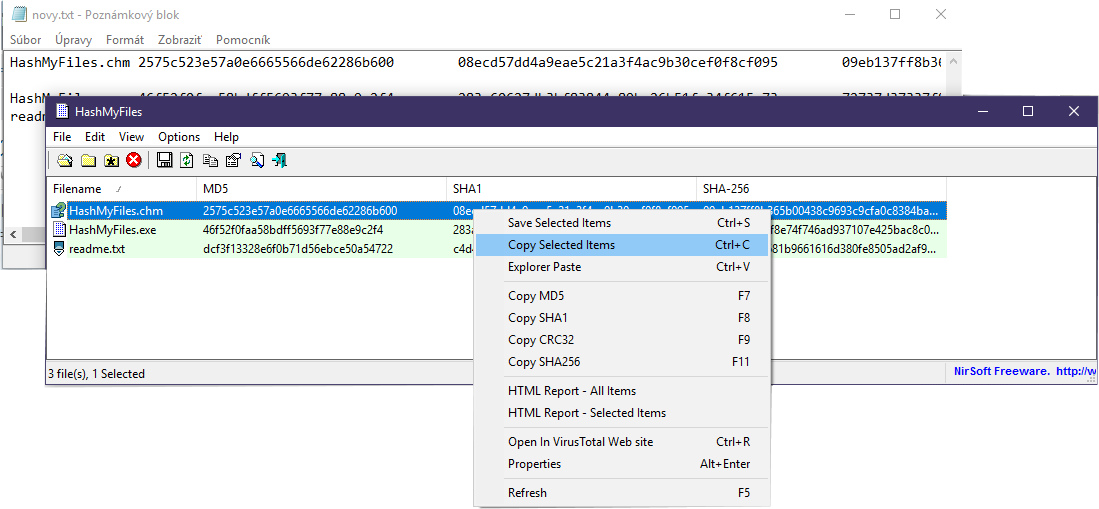
Task: Click MD5 value dcf3f13328e6f0b71d56ebce50a54722
Action: (x=298, y=248)
